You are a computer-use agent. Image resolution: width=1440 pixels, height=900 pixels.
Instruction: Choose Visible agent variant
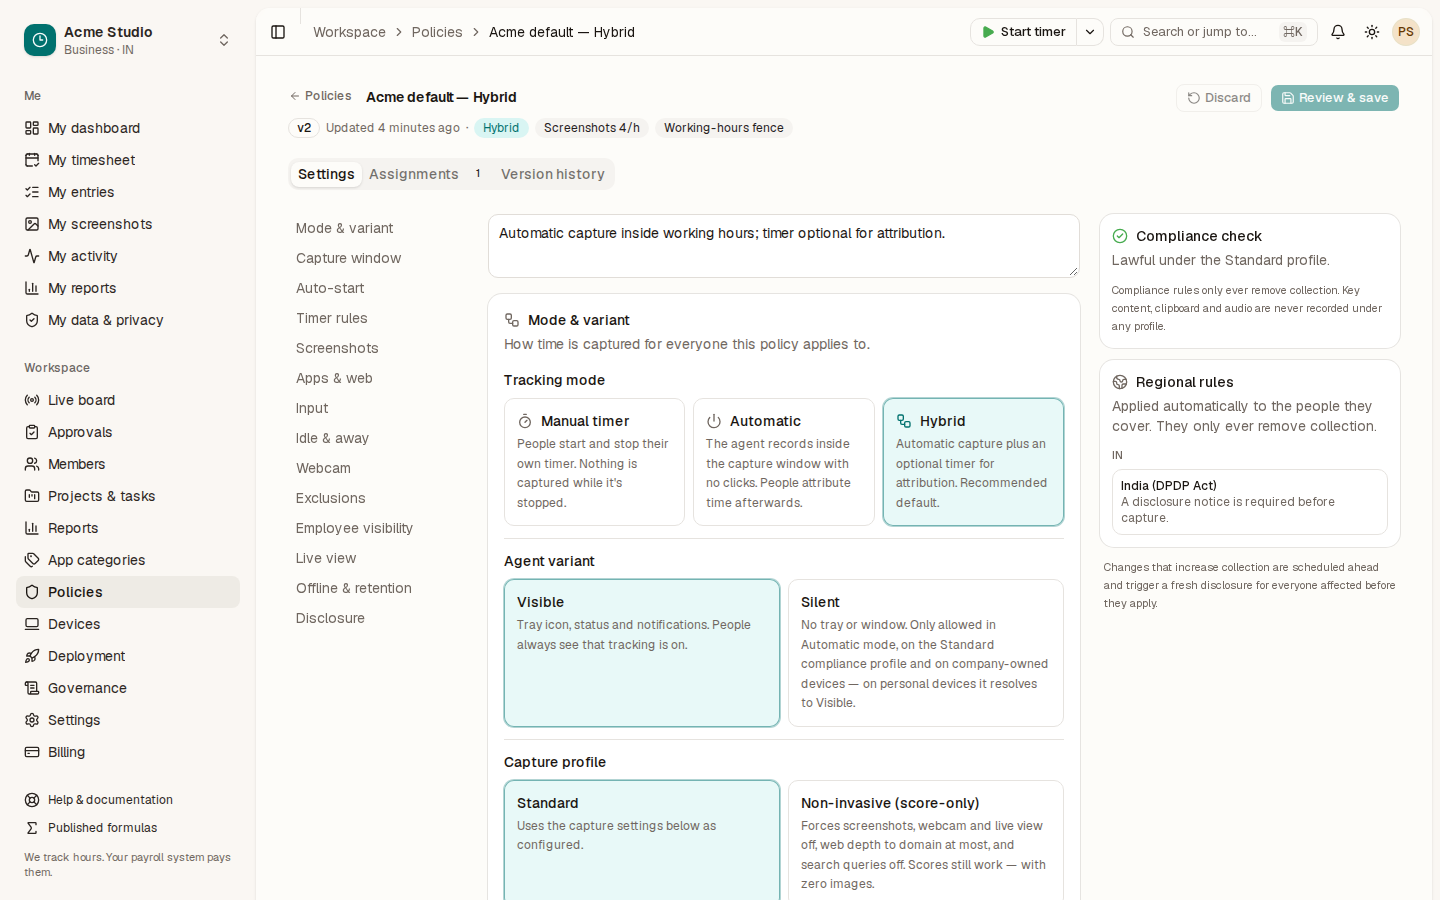coord(642,653)
